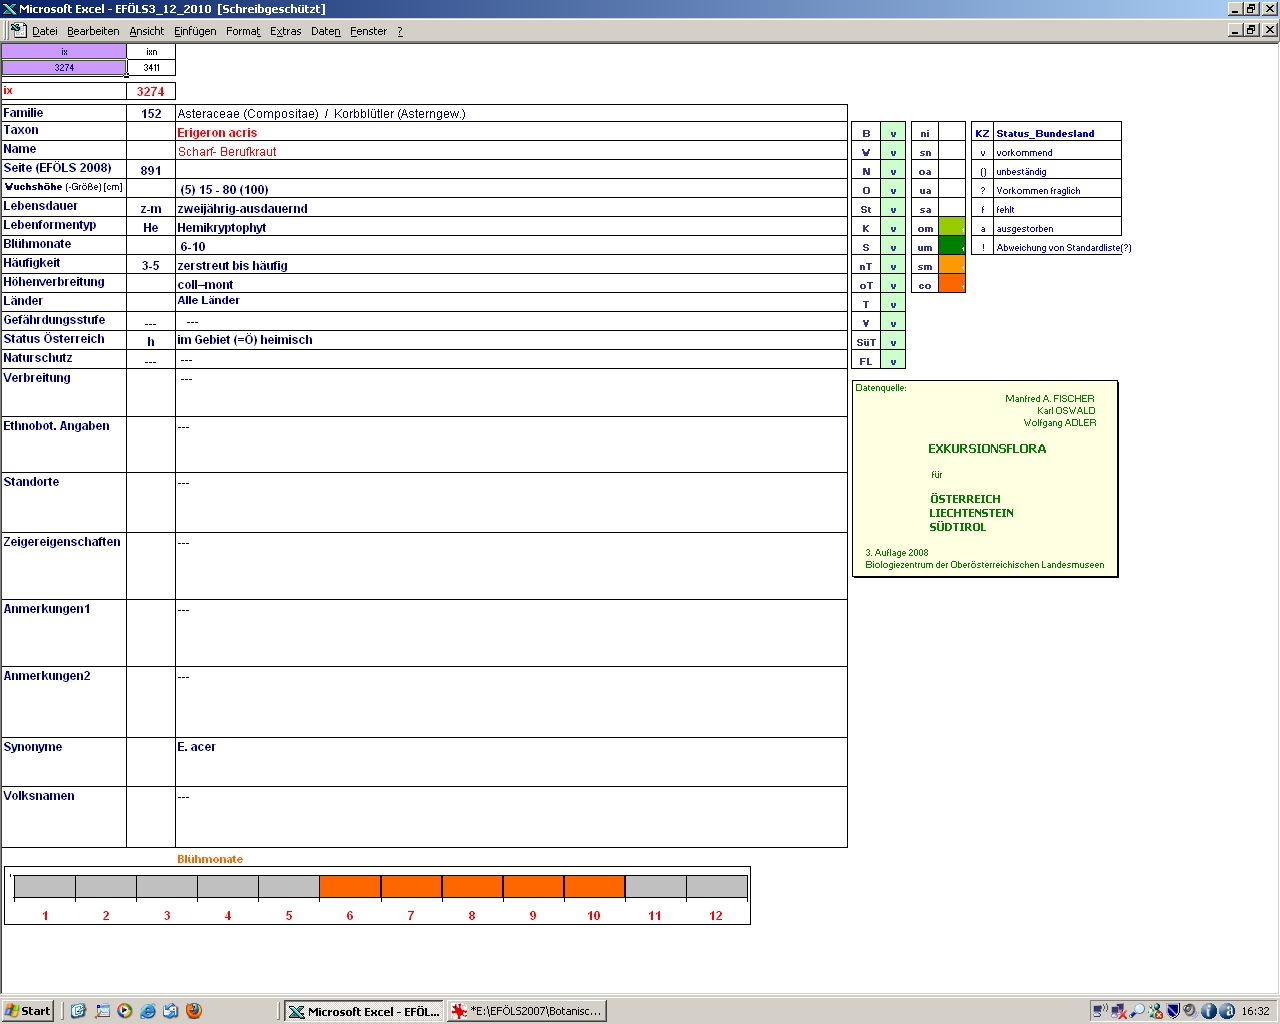1280x1024 pixels.
Task: Click the orange 'sm' color cell
Action: coord(952,266)
